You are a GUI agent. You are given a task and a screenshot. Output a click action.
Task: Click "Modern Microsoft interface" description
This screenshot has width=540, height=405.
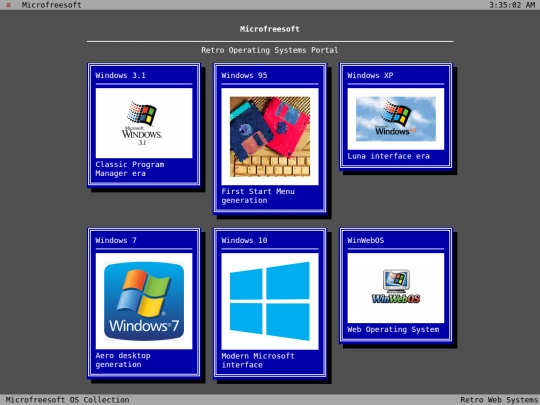258,360
